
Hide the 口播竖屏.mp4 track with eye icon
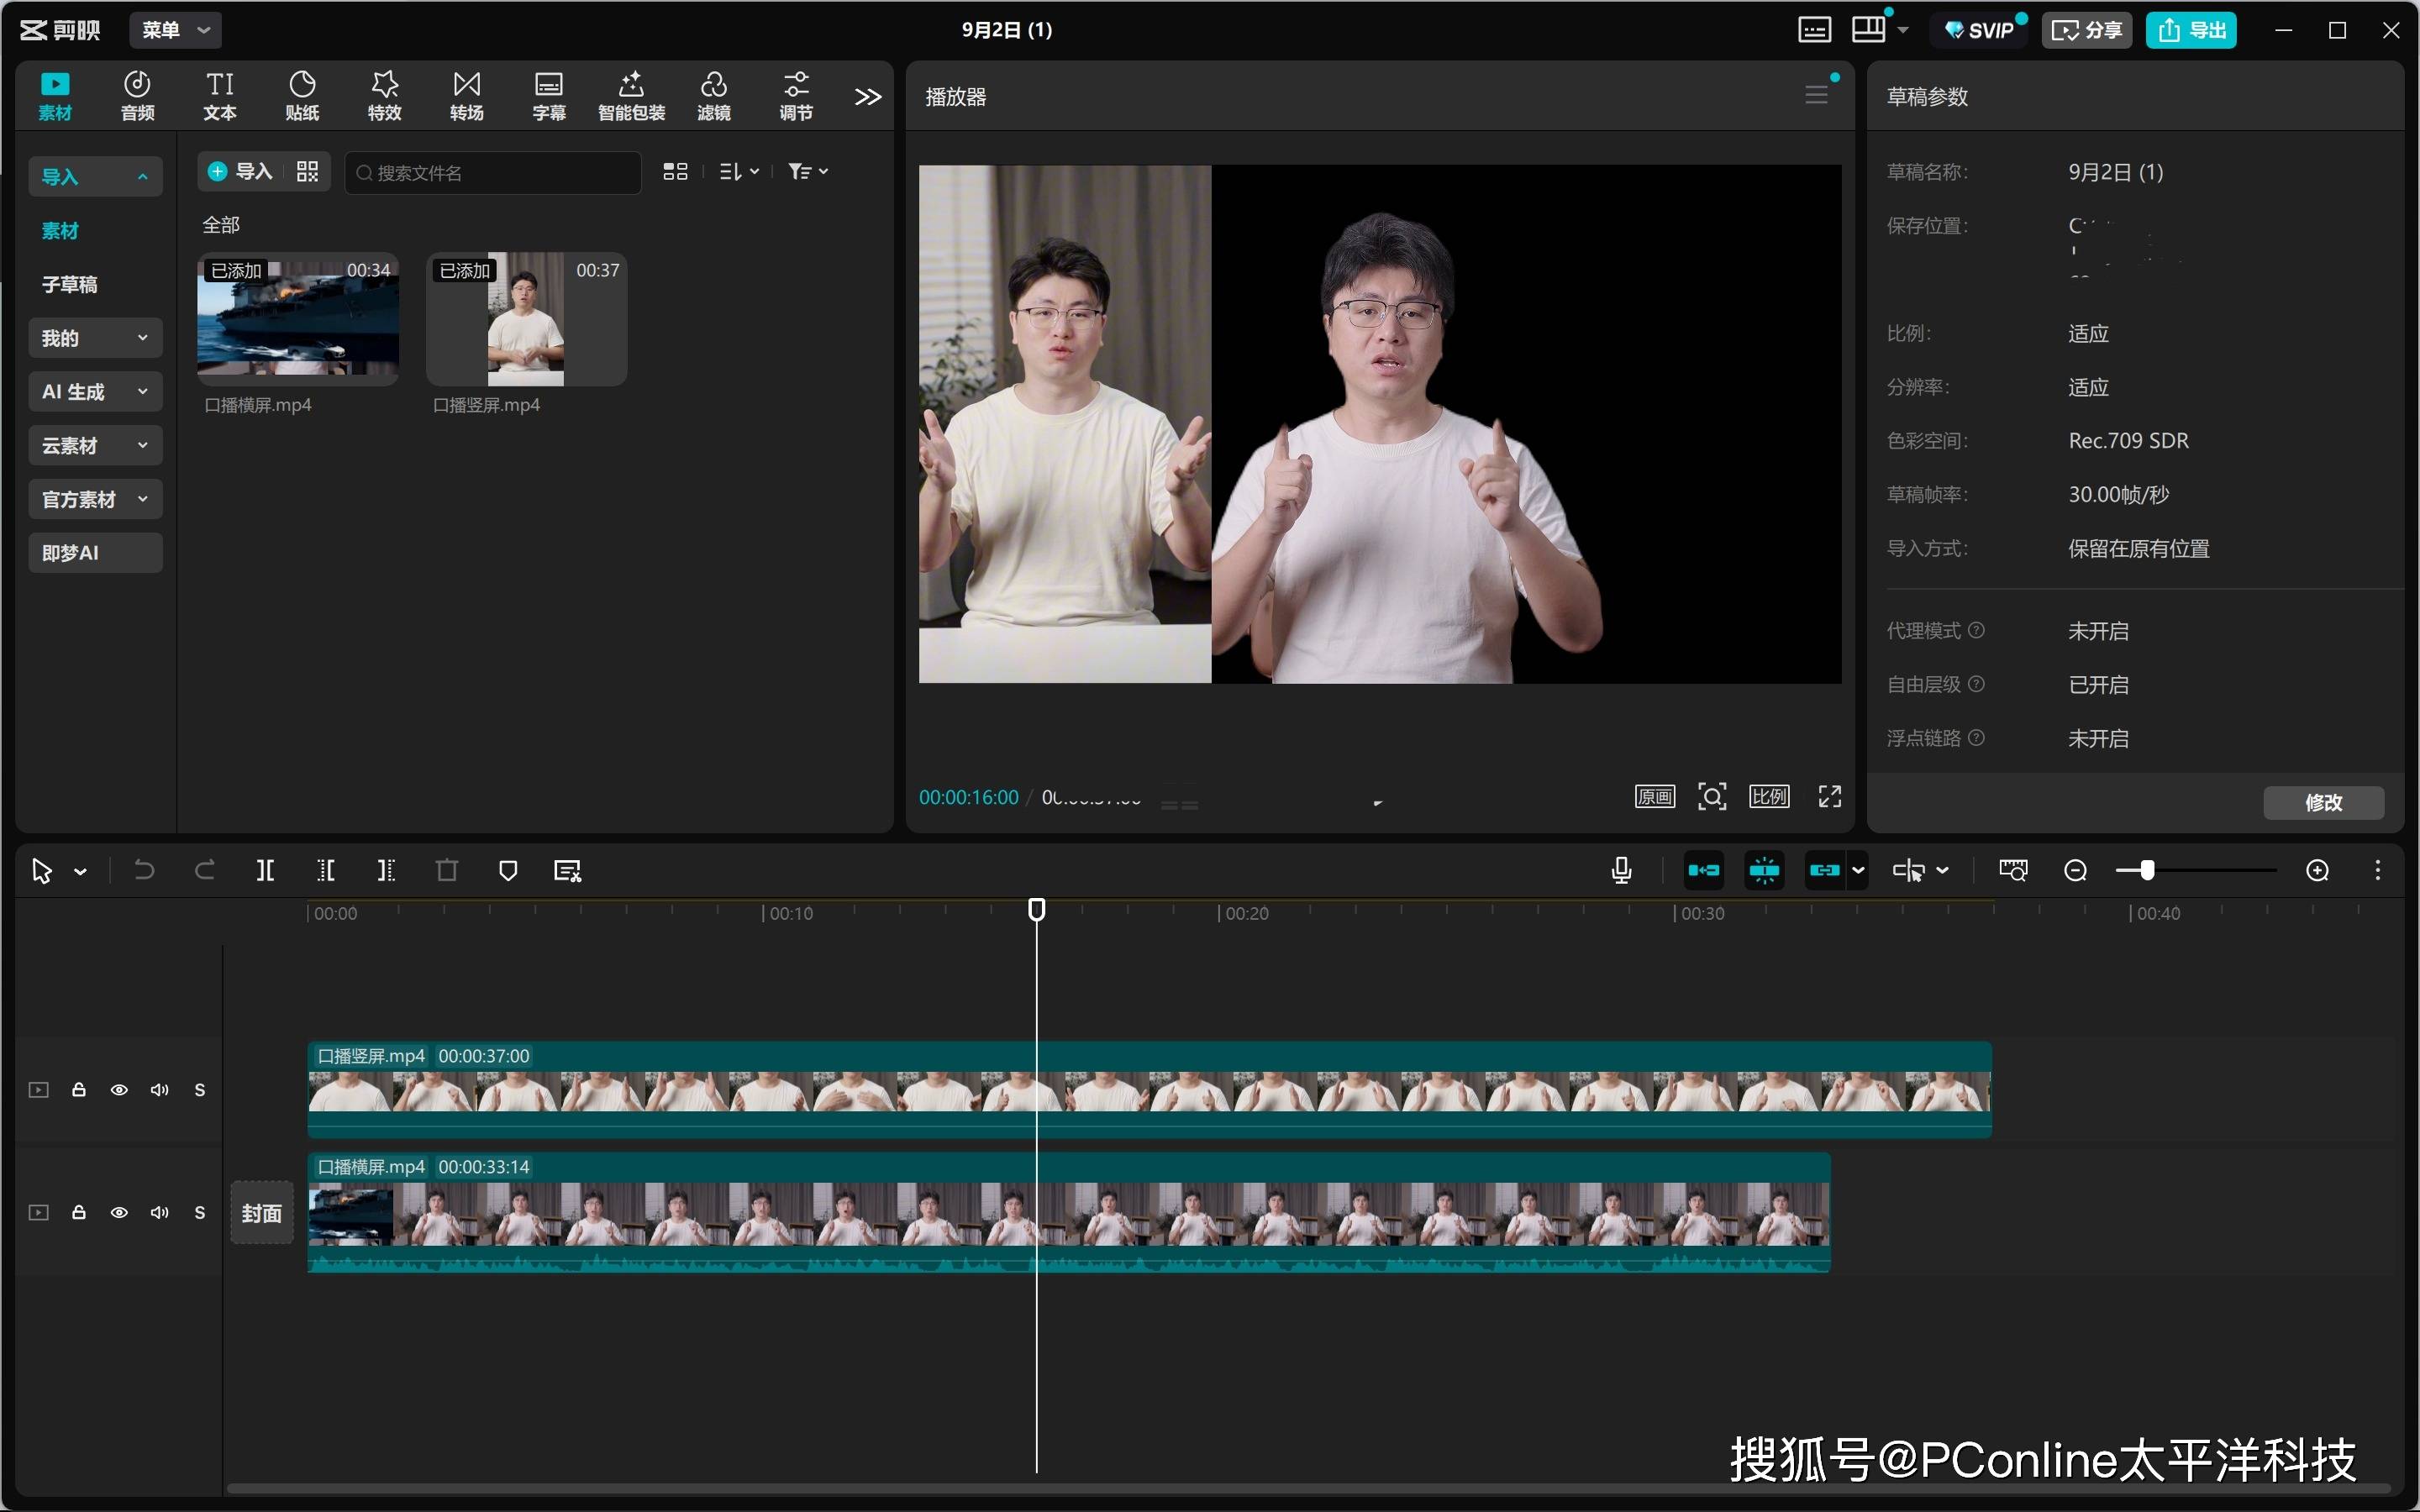pyautogui.click(x=119, y=1090)
